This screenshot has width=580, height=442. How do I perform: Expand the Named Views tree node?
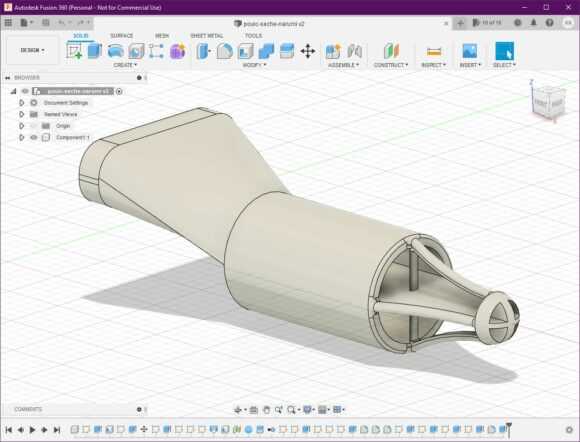pyautogui.click(x=21, y=114)
